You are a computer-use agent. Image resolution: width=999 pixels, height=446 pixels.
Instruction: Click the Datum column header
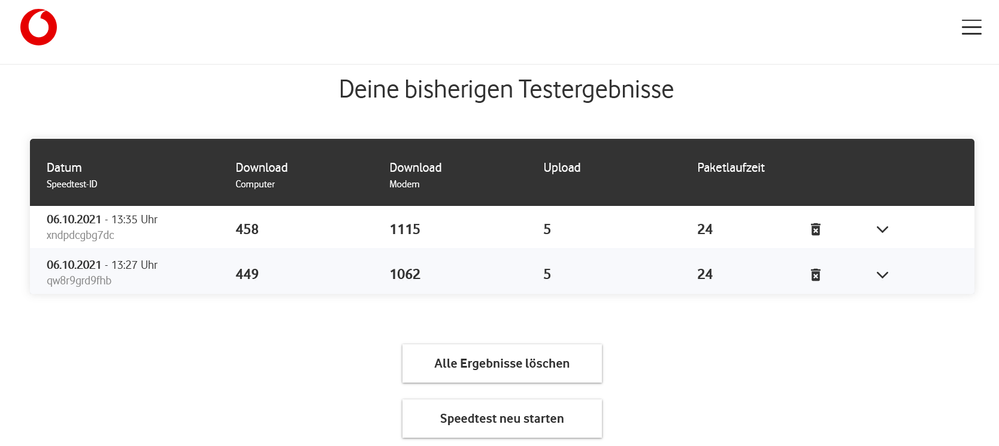click(x=64, y=167)
